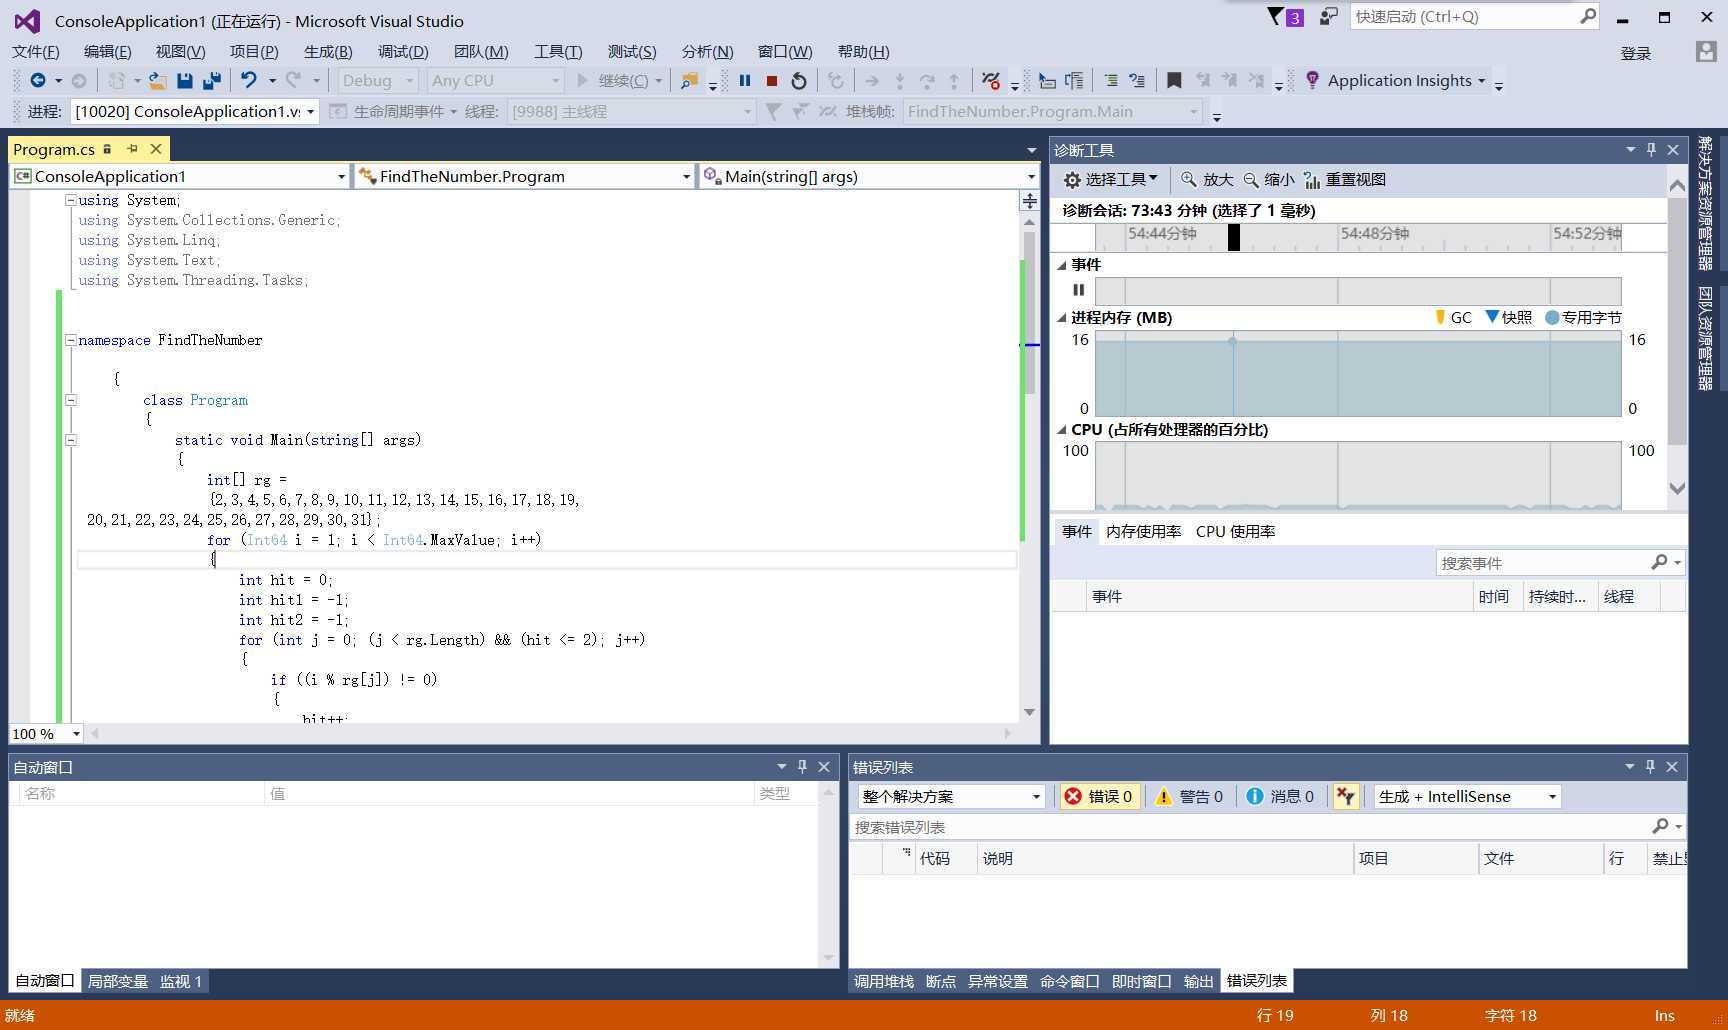Viewport: 1728px width, 1030px height.
Task: Toggle a bookmark on the current line
Action: point(1174,81)
